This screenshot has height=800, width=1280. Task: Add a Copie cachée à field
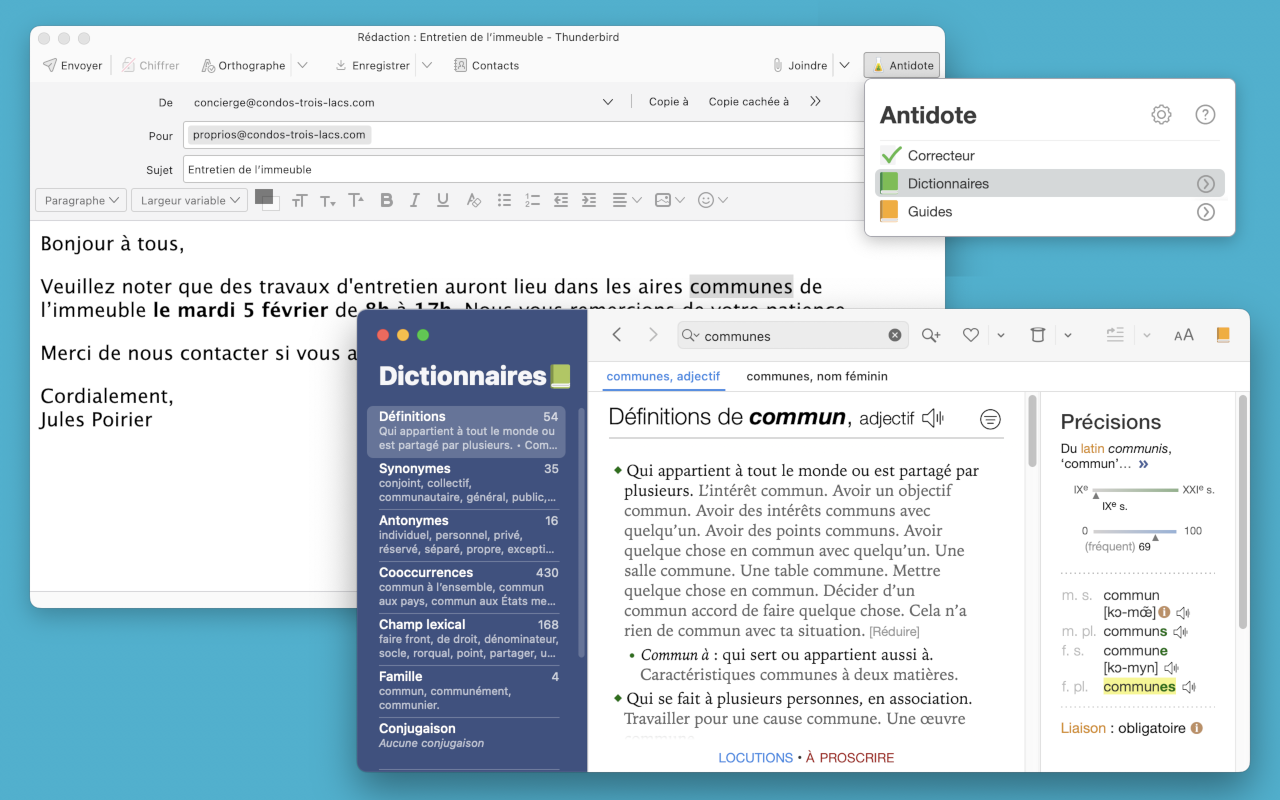coord(749,102)
